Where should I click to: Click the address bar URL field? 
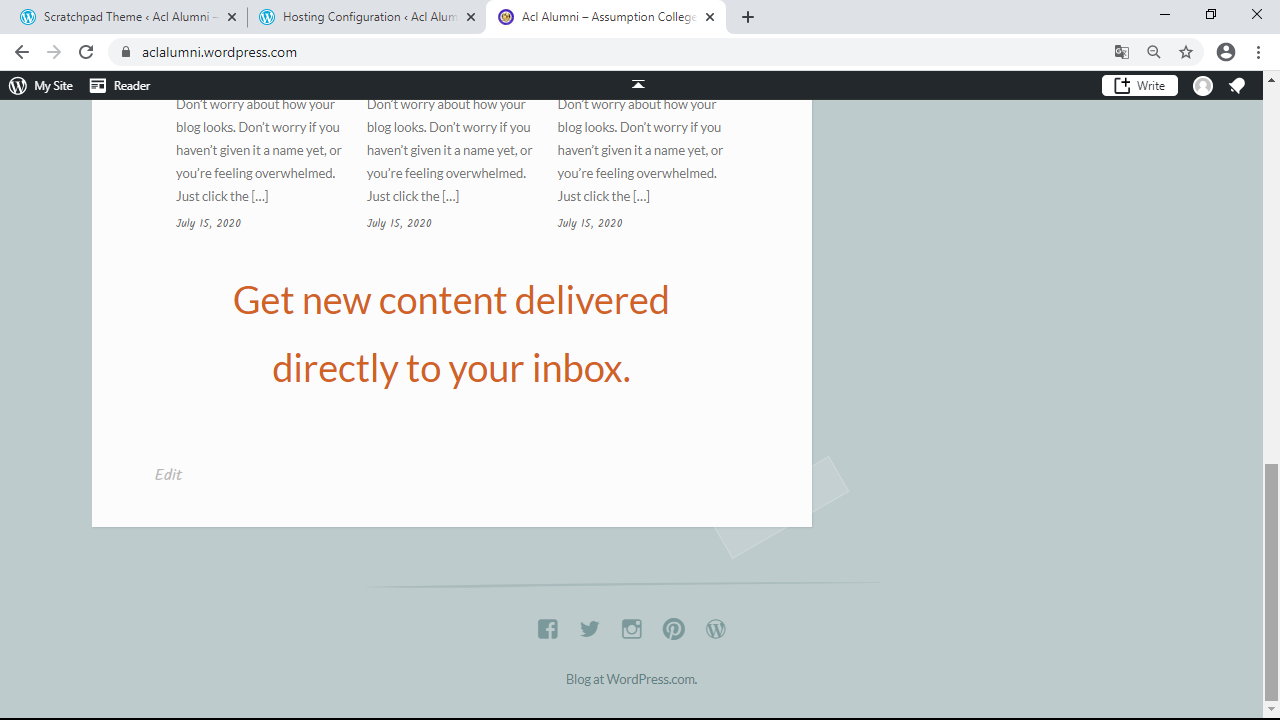(600, 52)
